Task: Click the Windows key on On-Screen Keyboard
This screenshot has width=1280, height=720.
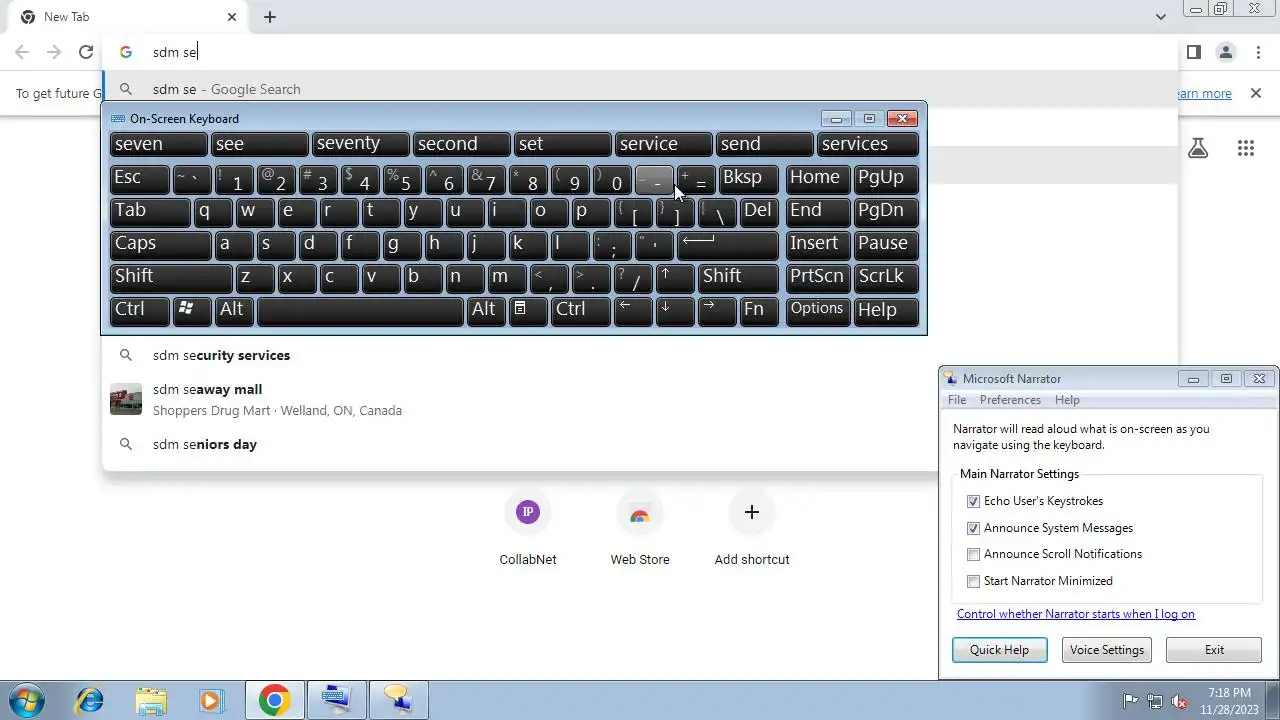Action: (193, 310)
